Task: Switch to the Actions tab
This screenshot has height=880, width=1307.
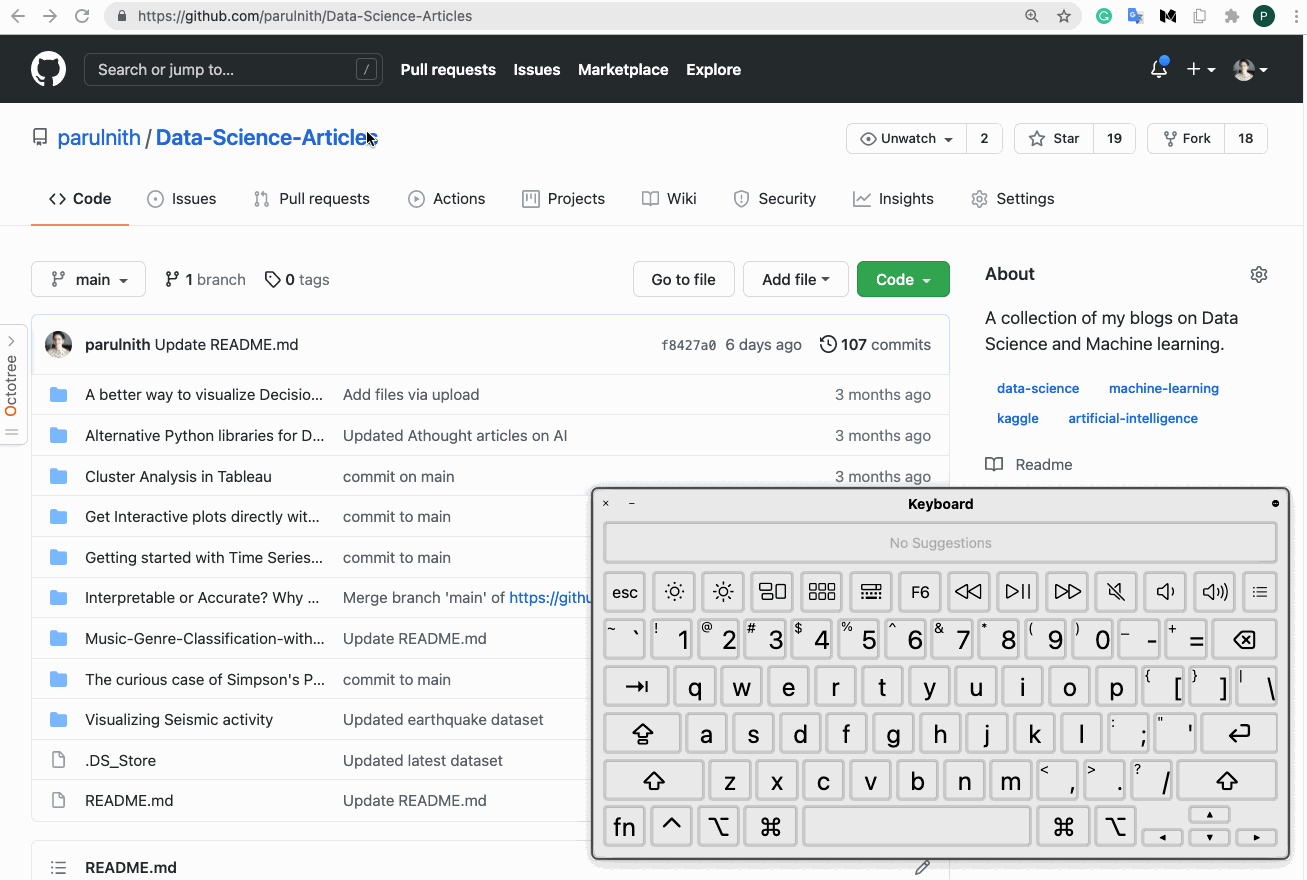Action: click(447, 199)
